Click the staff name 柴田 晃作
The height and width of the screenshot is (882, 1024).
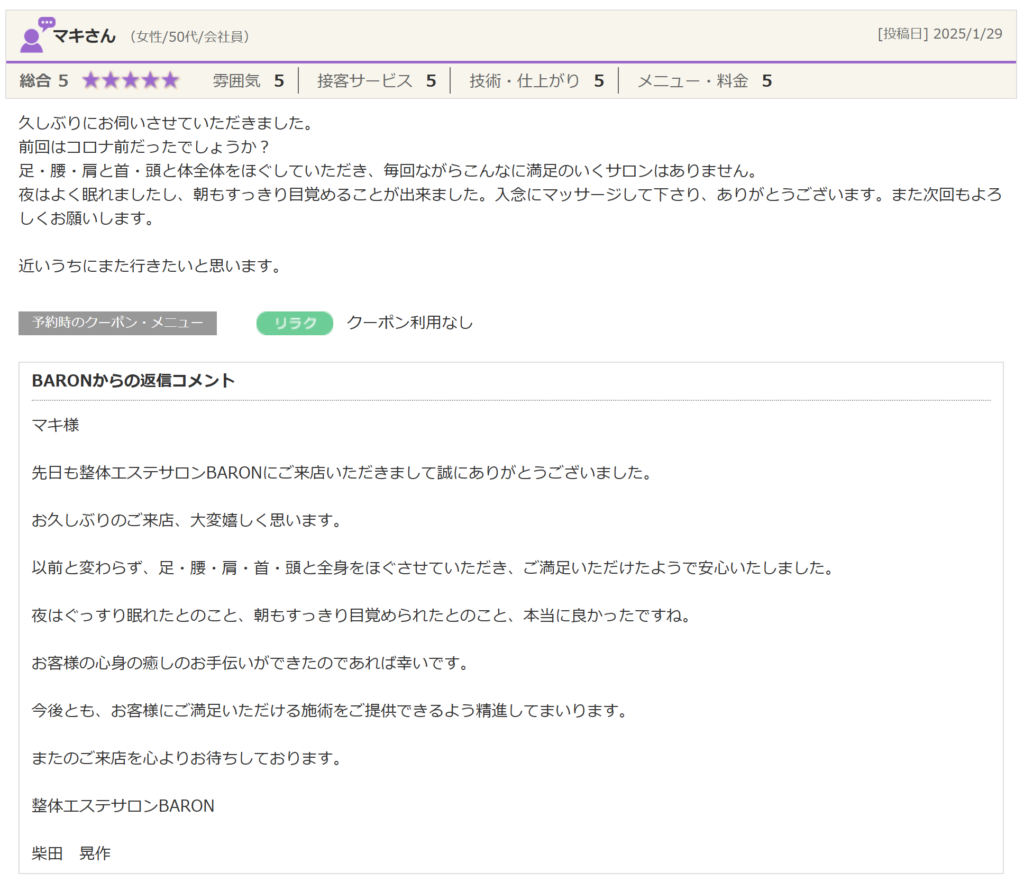pyautogui.click(x=71, y=853)
